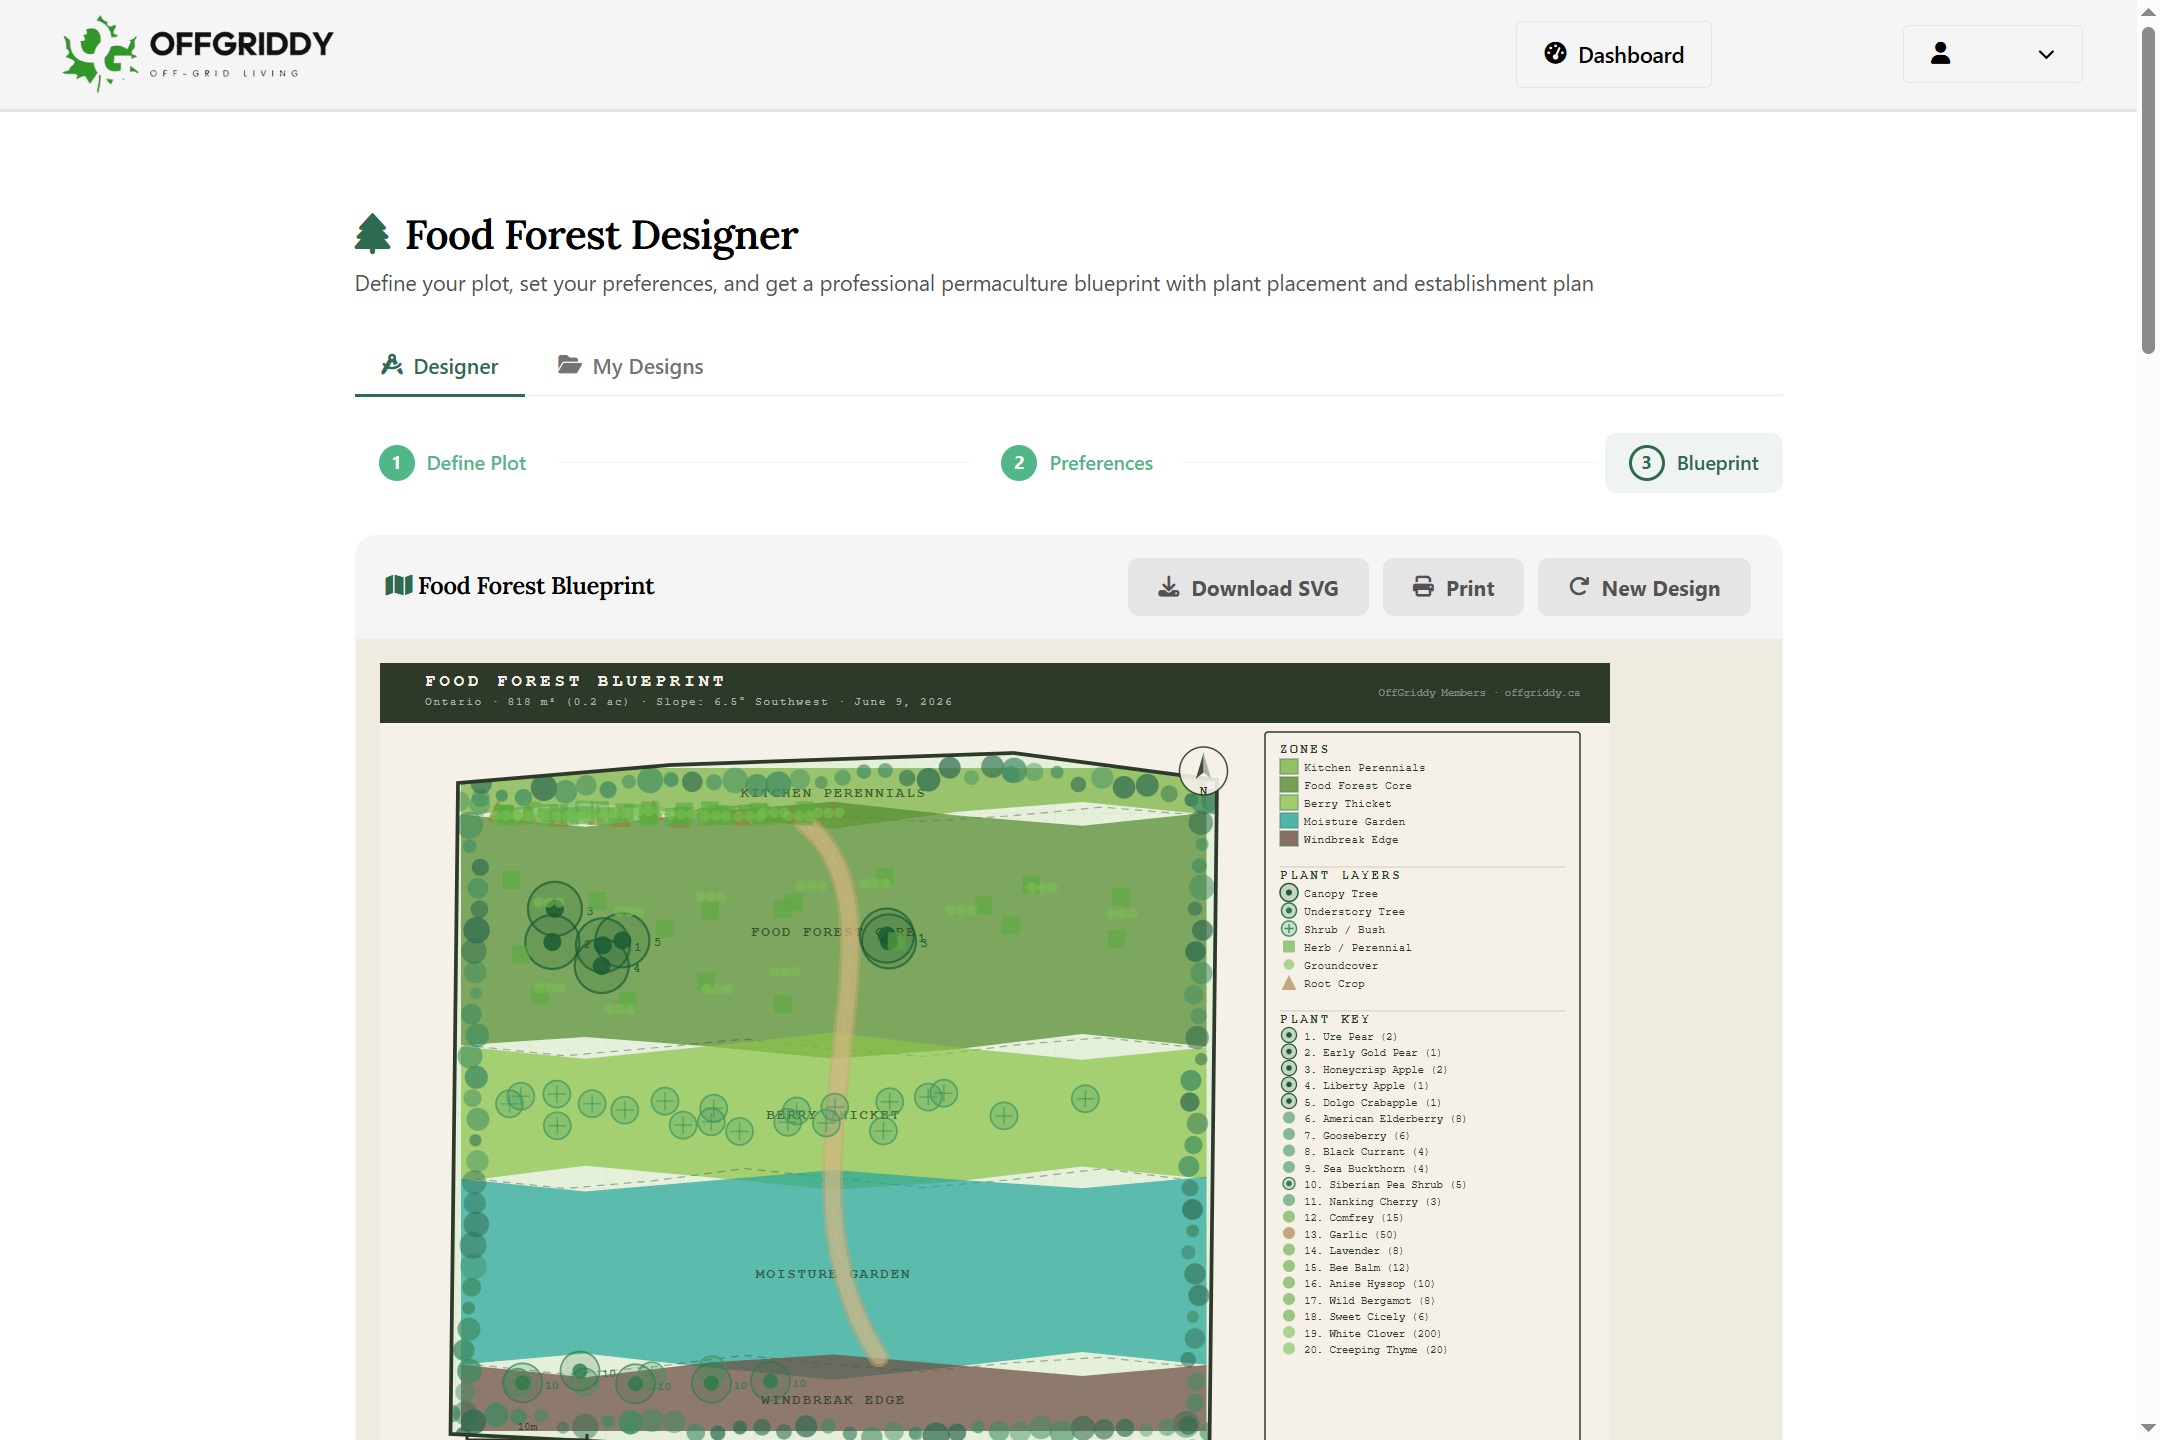This screenshot has height=1440, width=2160.
Task: Go to step 2 Preferences
Action: point(1077,463)
